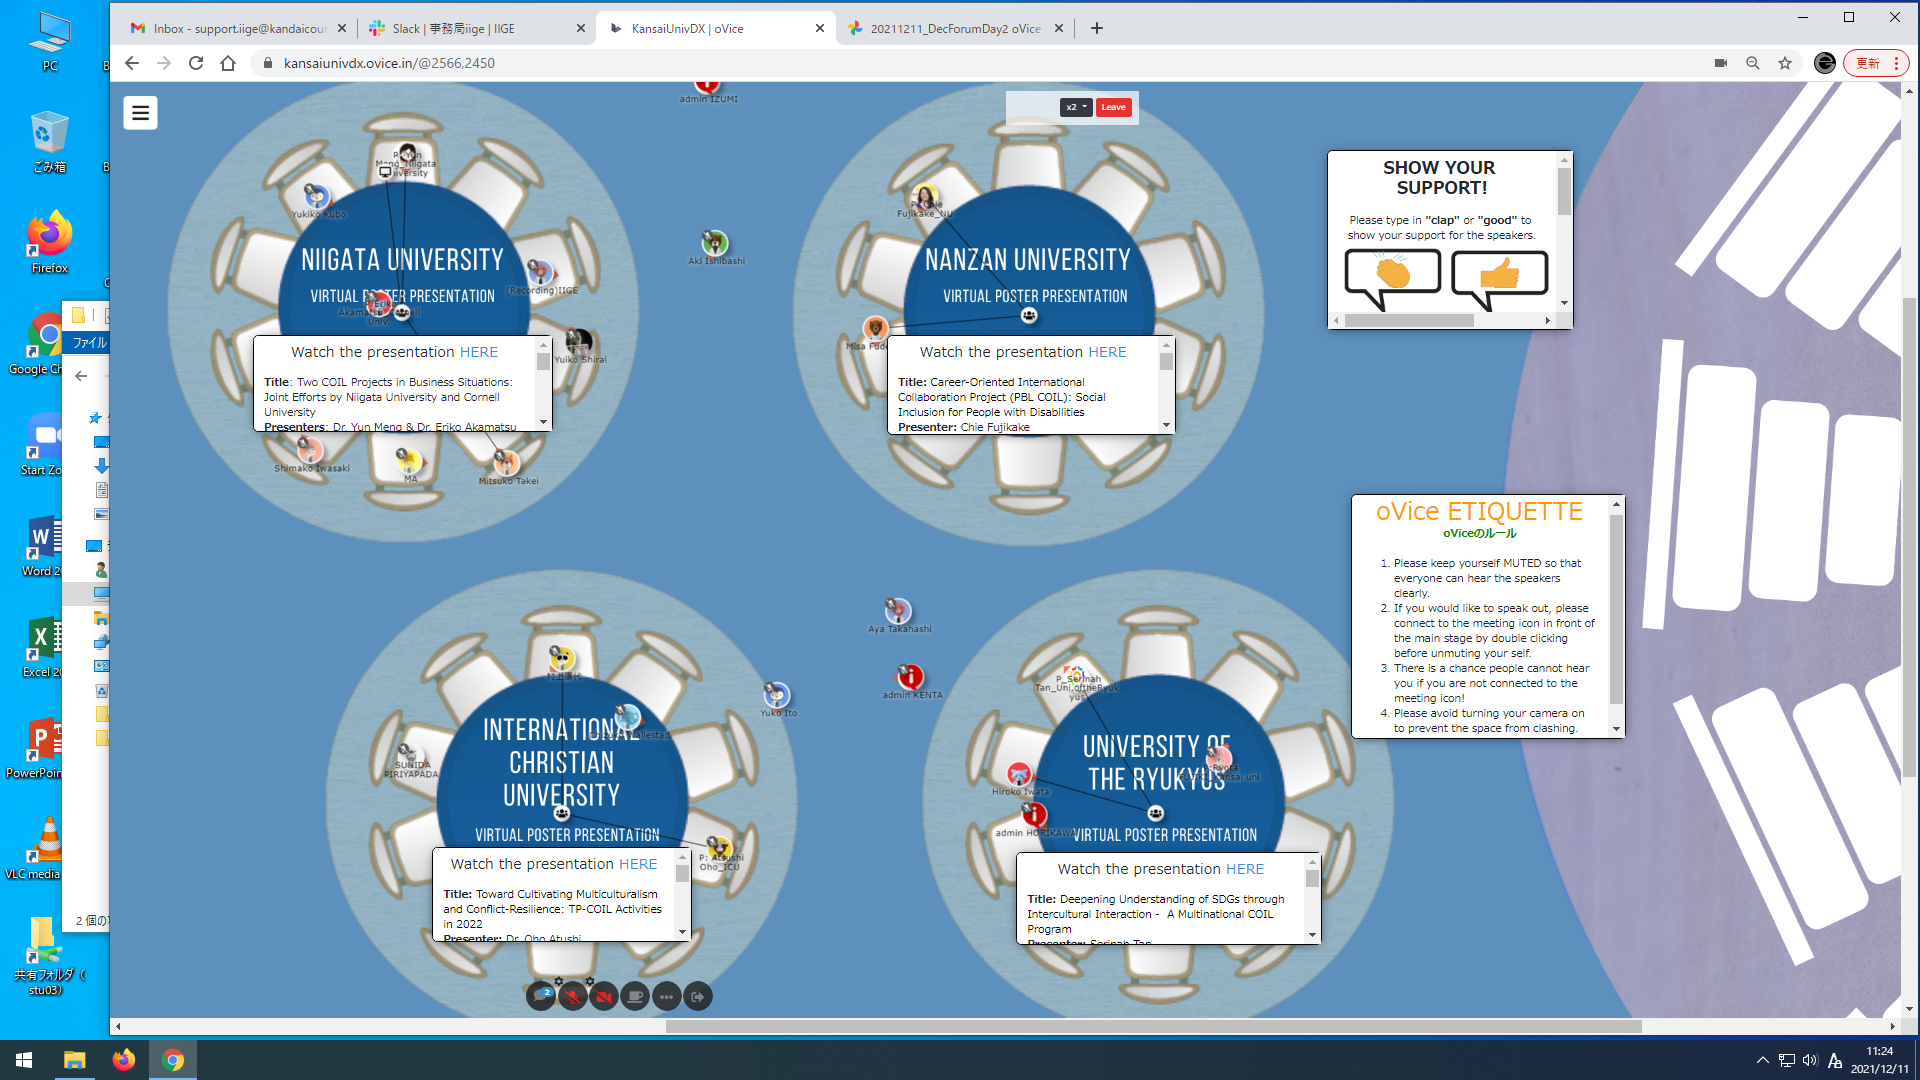1920x1080 pixels.
Task: Open the chat with 2 unread messages
Action: 541,996
